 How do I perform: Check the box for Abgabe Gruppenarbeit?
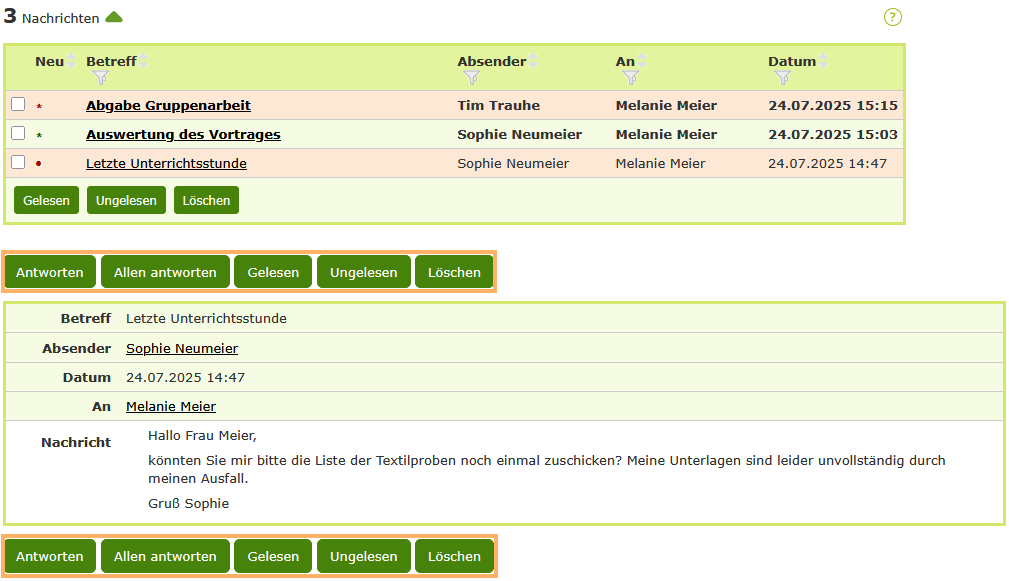(x=18, y=105)
